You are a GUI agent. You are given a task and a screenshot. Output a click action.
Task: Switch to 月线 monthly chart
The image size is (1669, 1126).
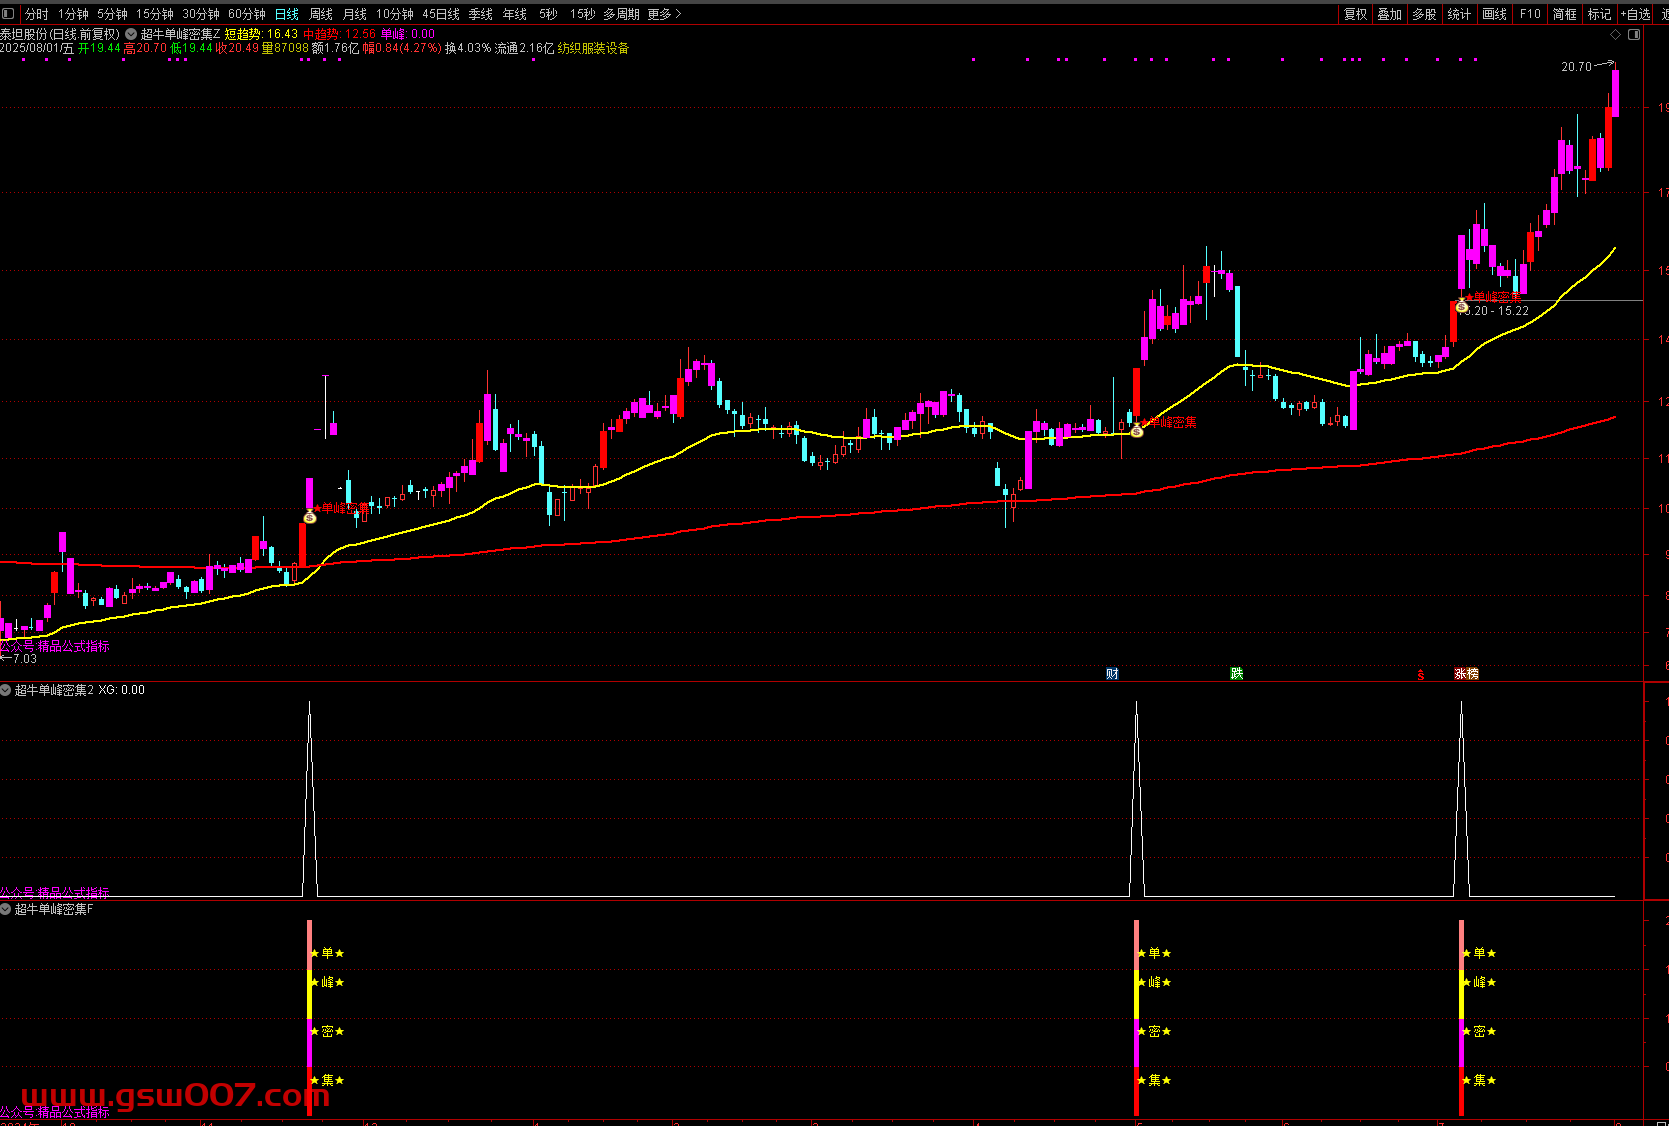355,14
